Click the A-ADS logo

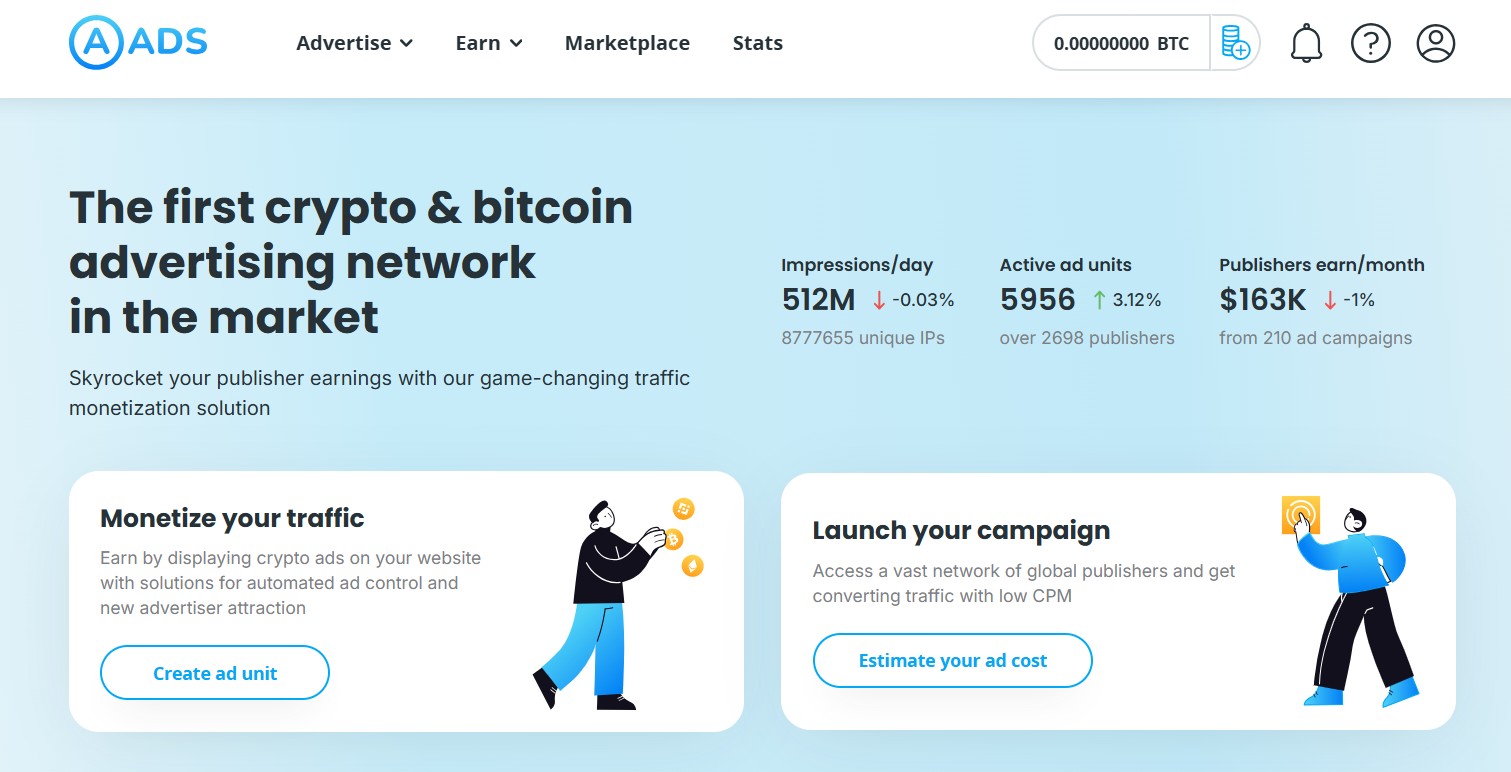pyautogui.click(x=138, y=42)
